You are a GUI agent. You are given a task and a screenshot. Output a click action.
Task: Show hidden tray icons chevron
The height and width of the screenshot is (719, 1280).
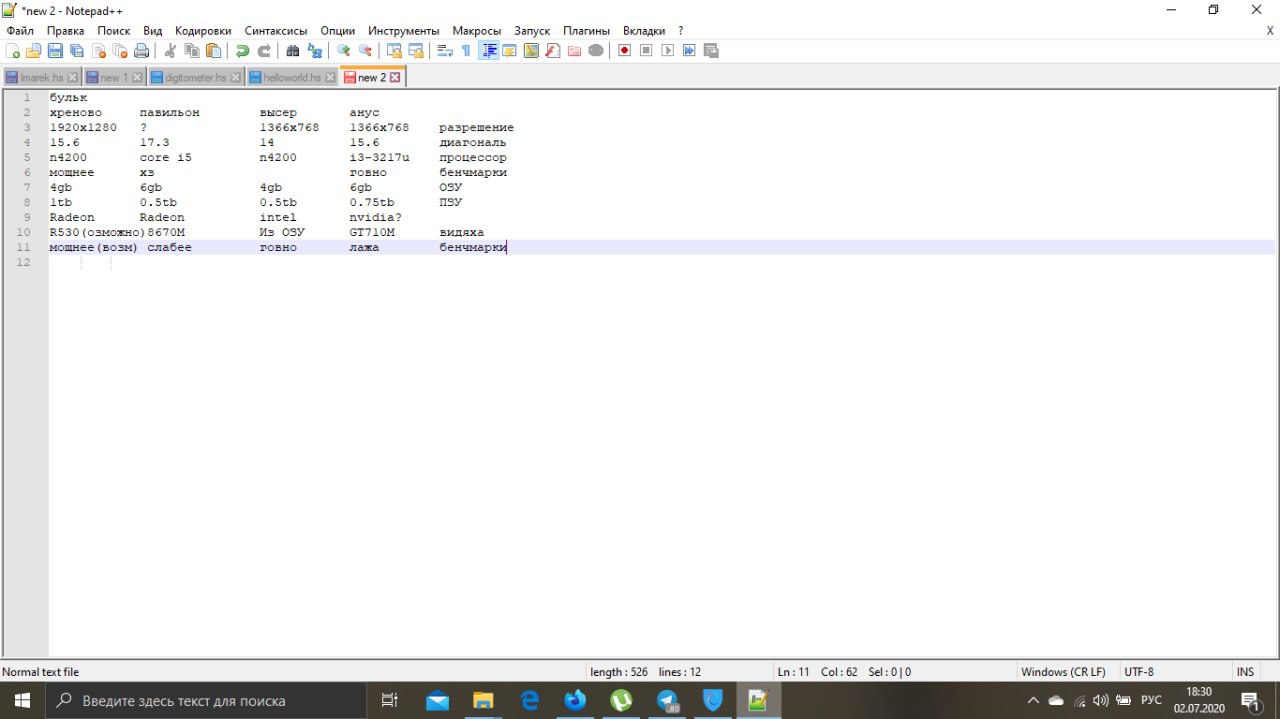[x=1033, y=701]
